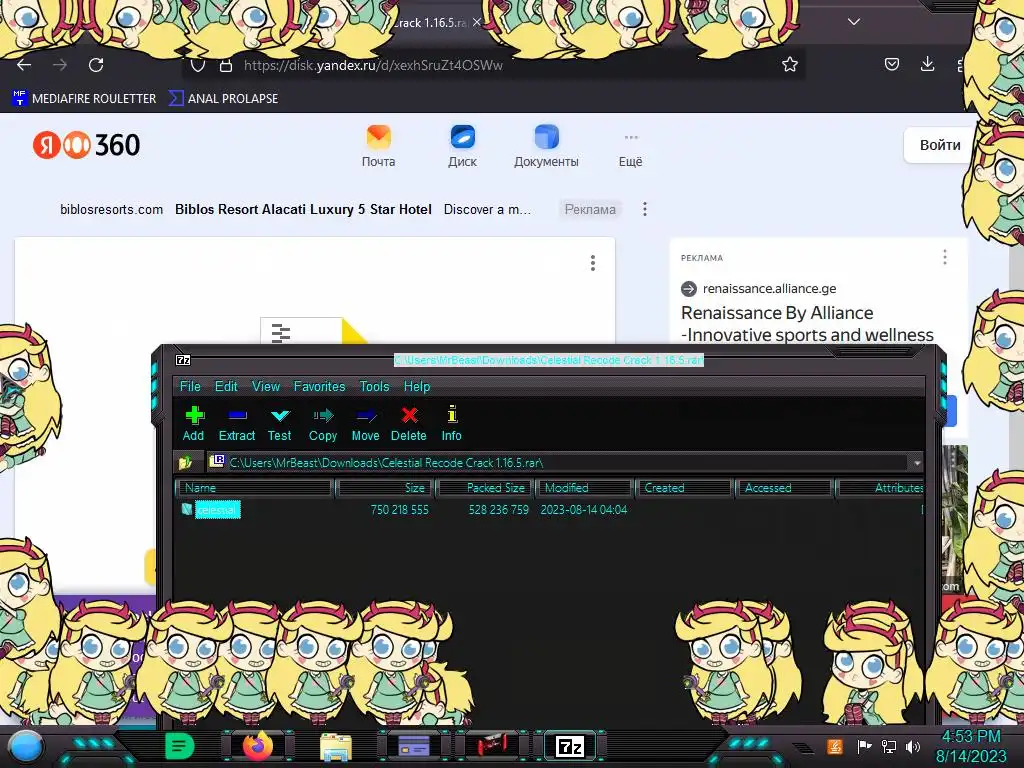Open the Windows Start orb
The width and height of the screenshot is (1024, 768).
click(x=25, y=746)
